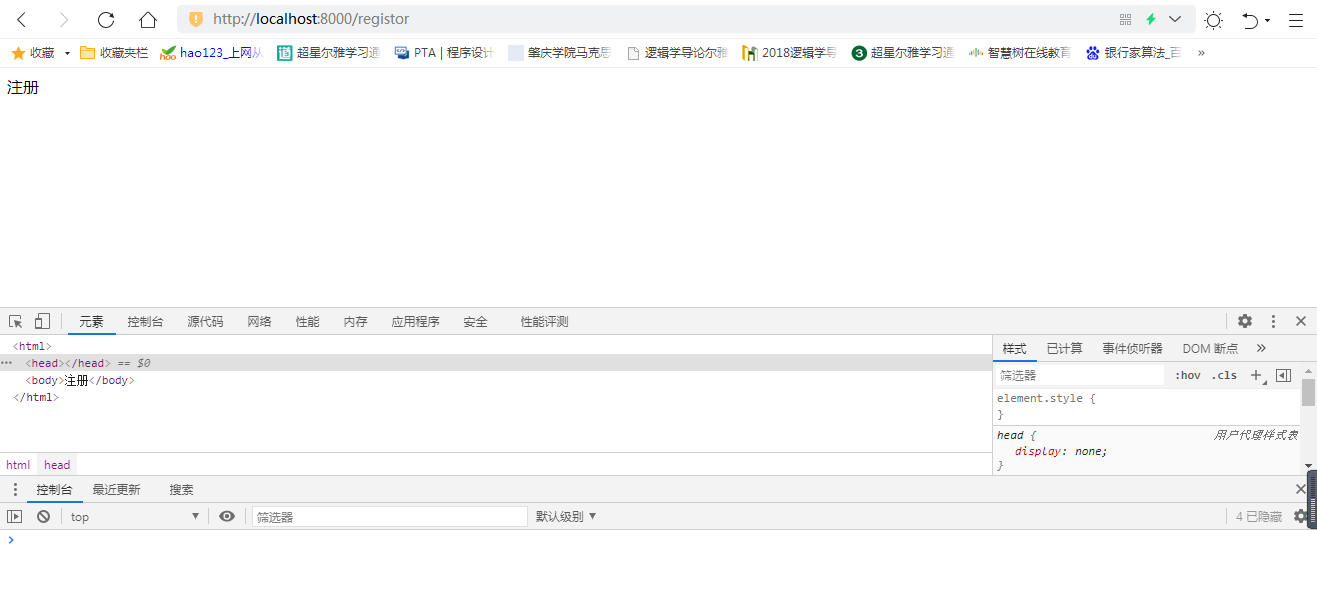Switch to the 已计算 pane tab

tap(1064, 348)
